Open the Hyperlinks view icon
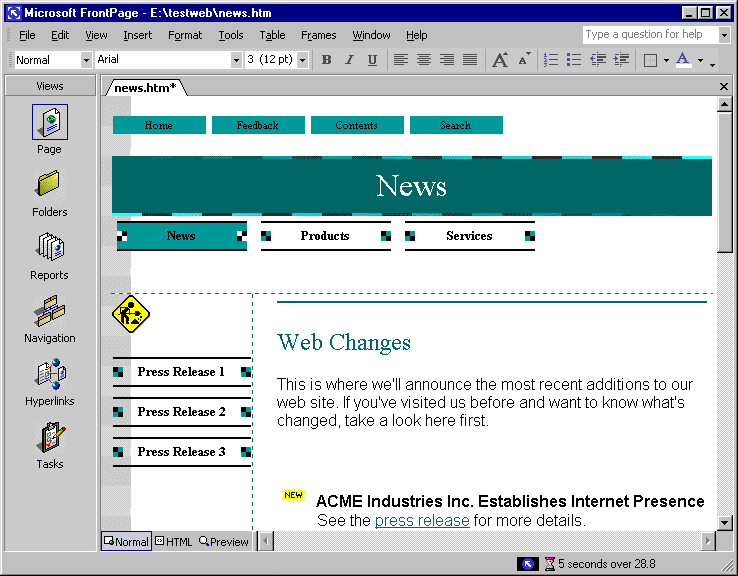The width and height of the screenshot is (738, 576). tap(50, 374)
